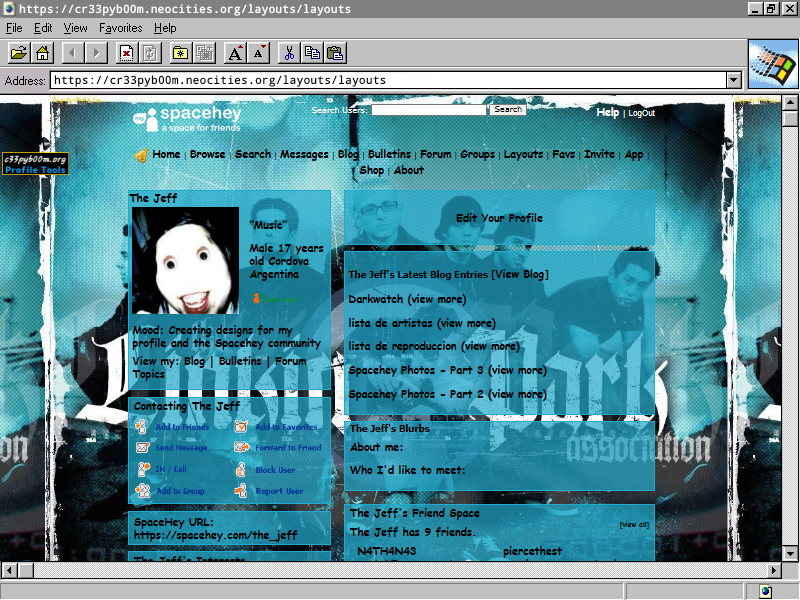The height and width of the screenshot is (600, 800).
Task: Click the status bar globe icon
Action: coord(765,592)
